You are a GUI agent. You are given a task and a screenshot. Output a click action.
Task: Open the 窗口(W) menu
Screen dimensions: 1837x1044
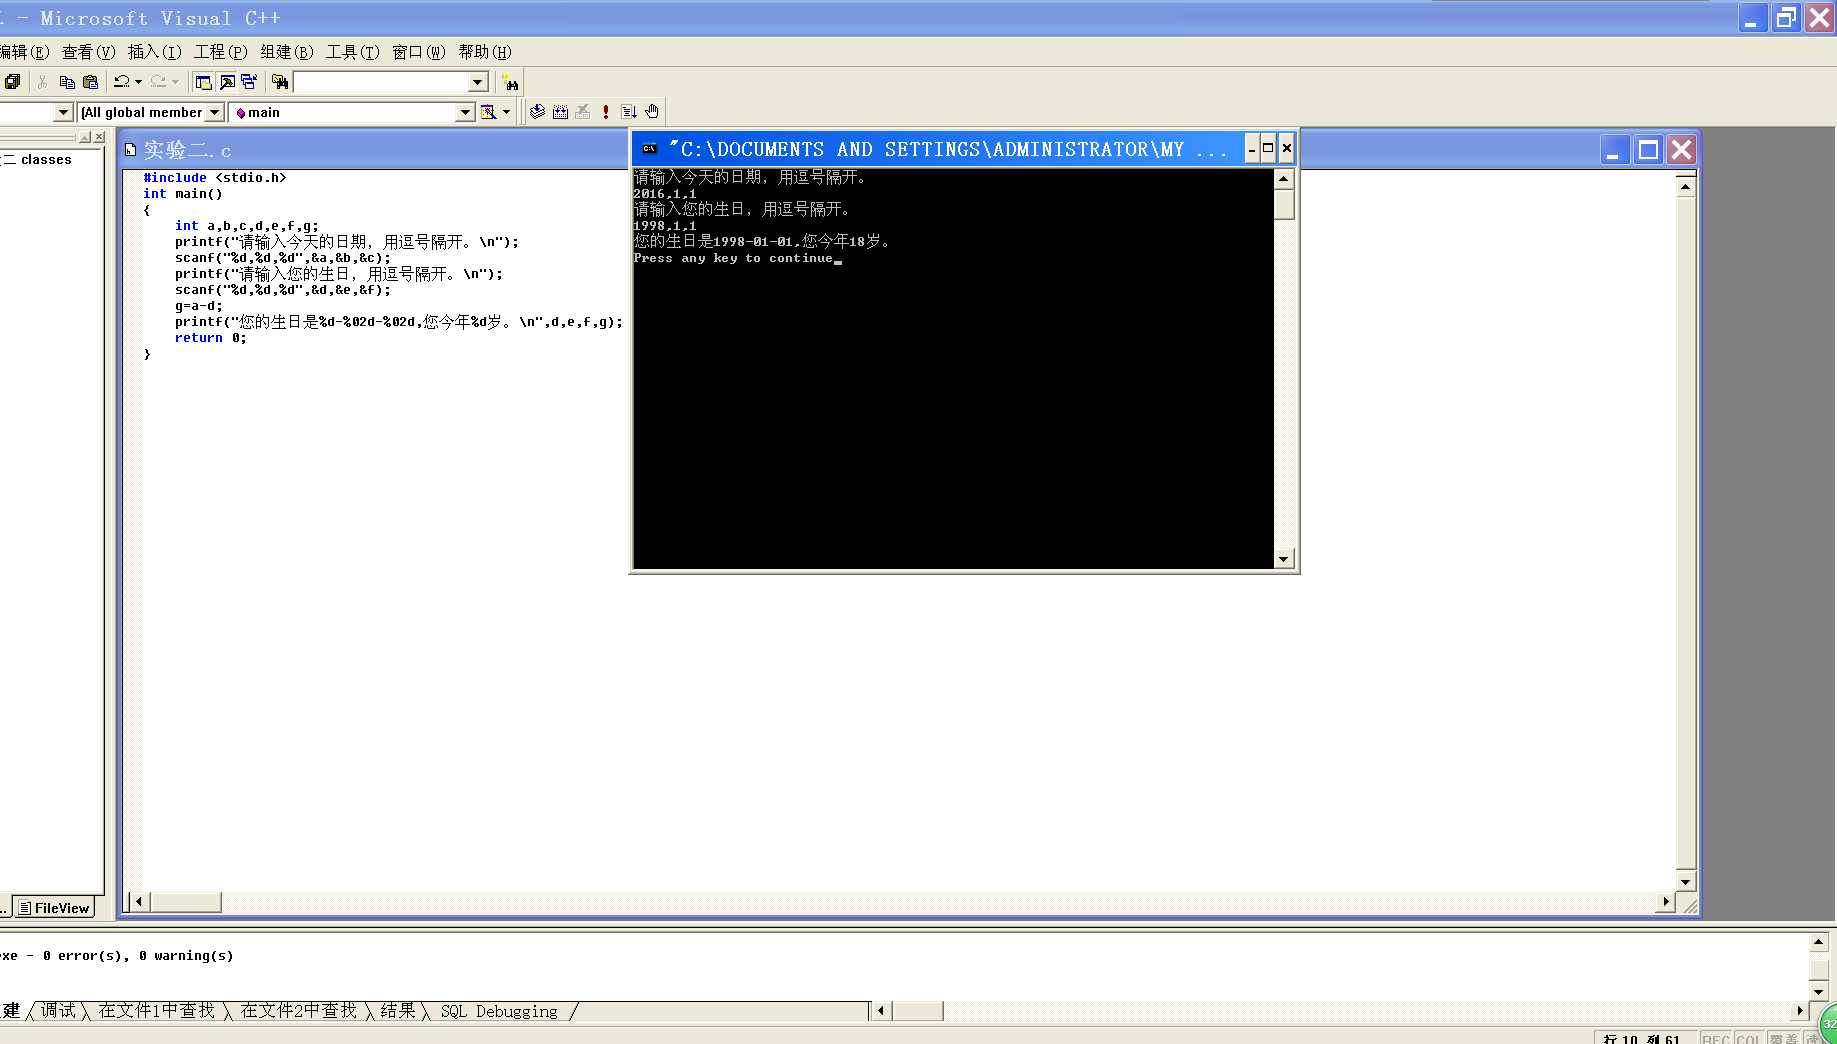418,52
